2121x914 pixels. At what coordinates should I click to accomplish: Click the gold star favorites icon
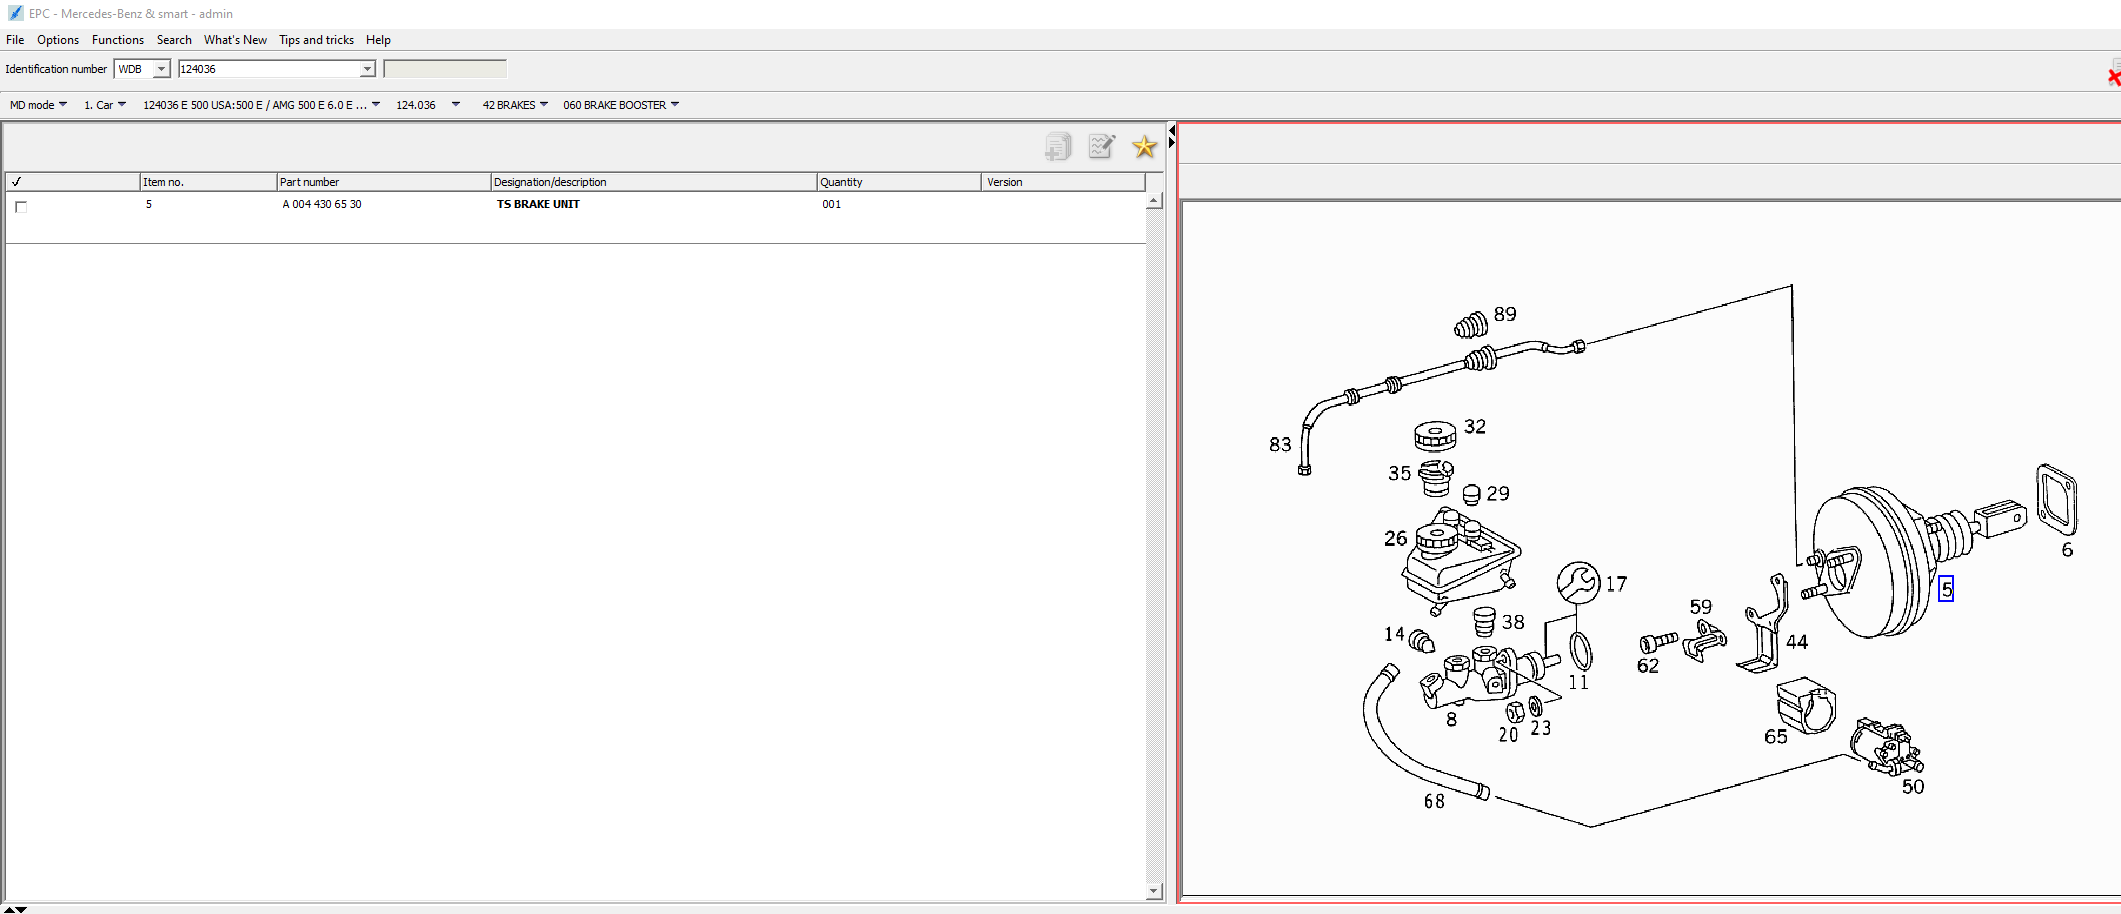(x=1144, y=146)
